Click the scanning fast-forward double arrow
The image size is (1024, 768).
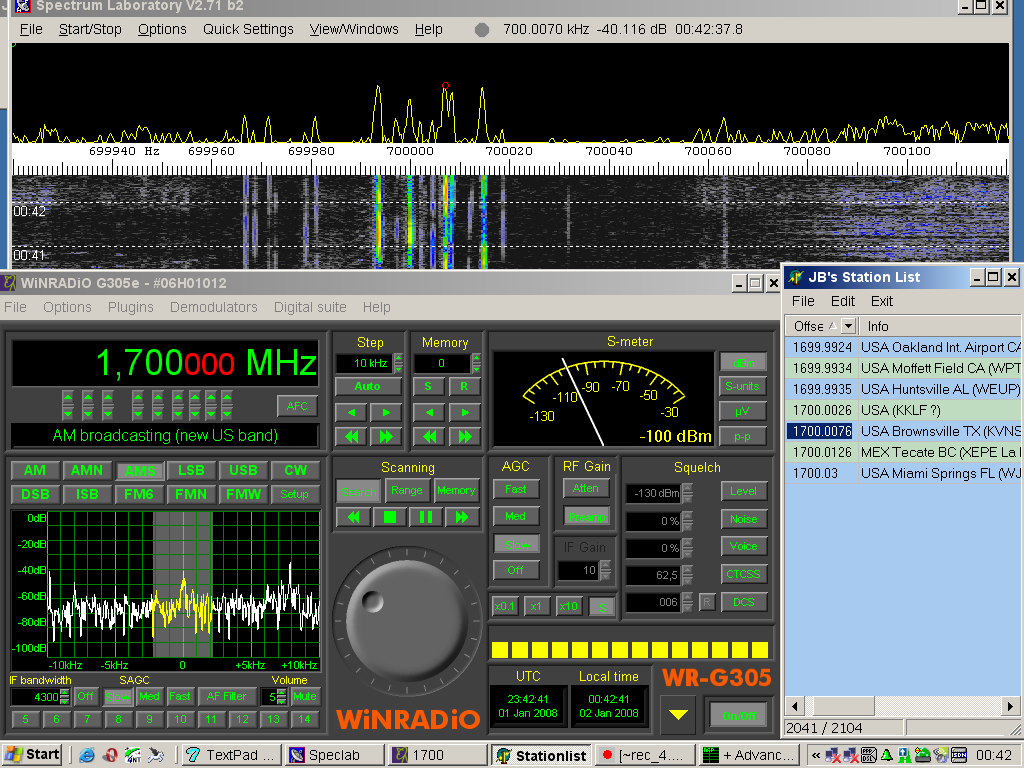pyautogui.click(x=461, y=517)
